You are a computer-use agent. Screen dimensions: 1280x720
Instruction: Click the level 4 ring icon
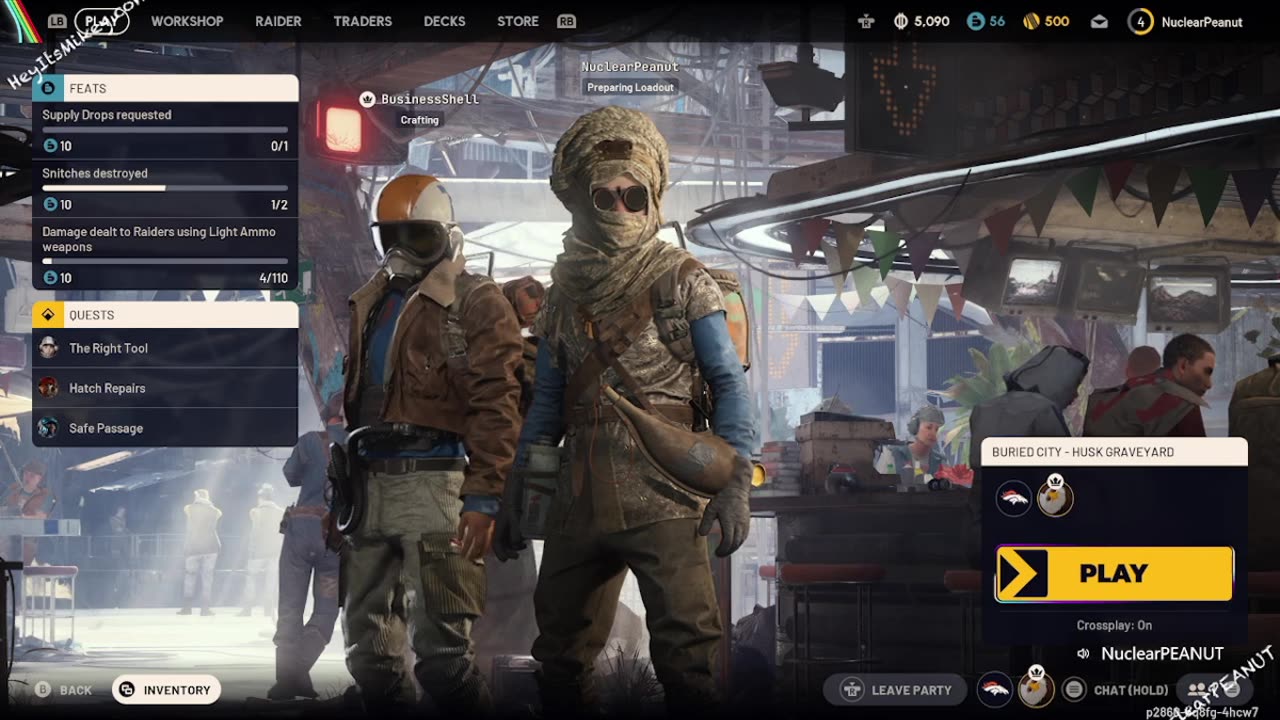(x=1140, y=22)
